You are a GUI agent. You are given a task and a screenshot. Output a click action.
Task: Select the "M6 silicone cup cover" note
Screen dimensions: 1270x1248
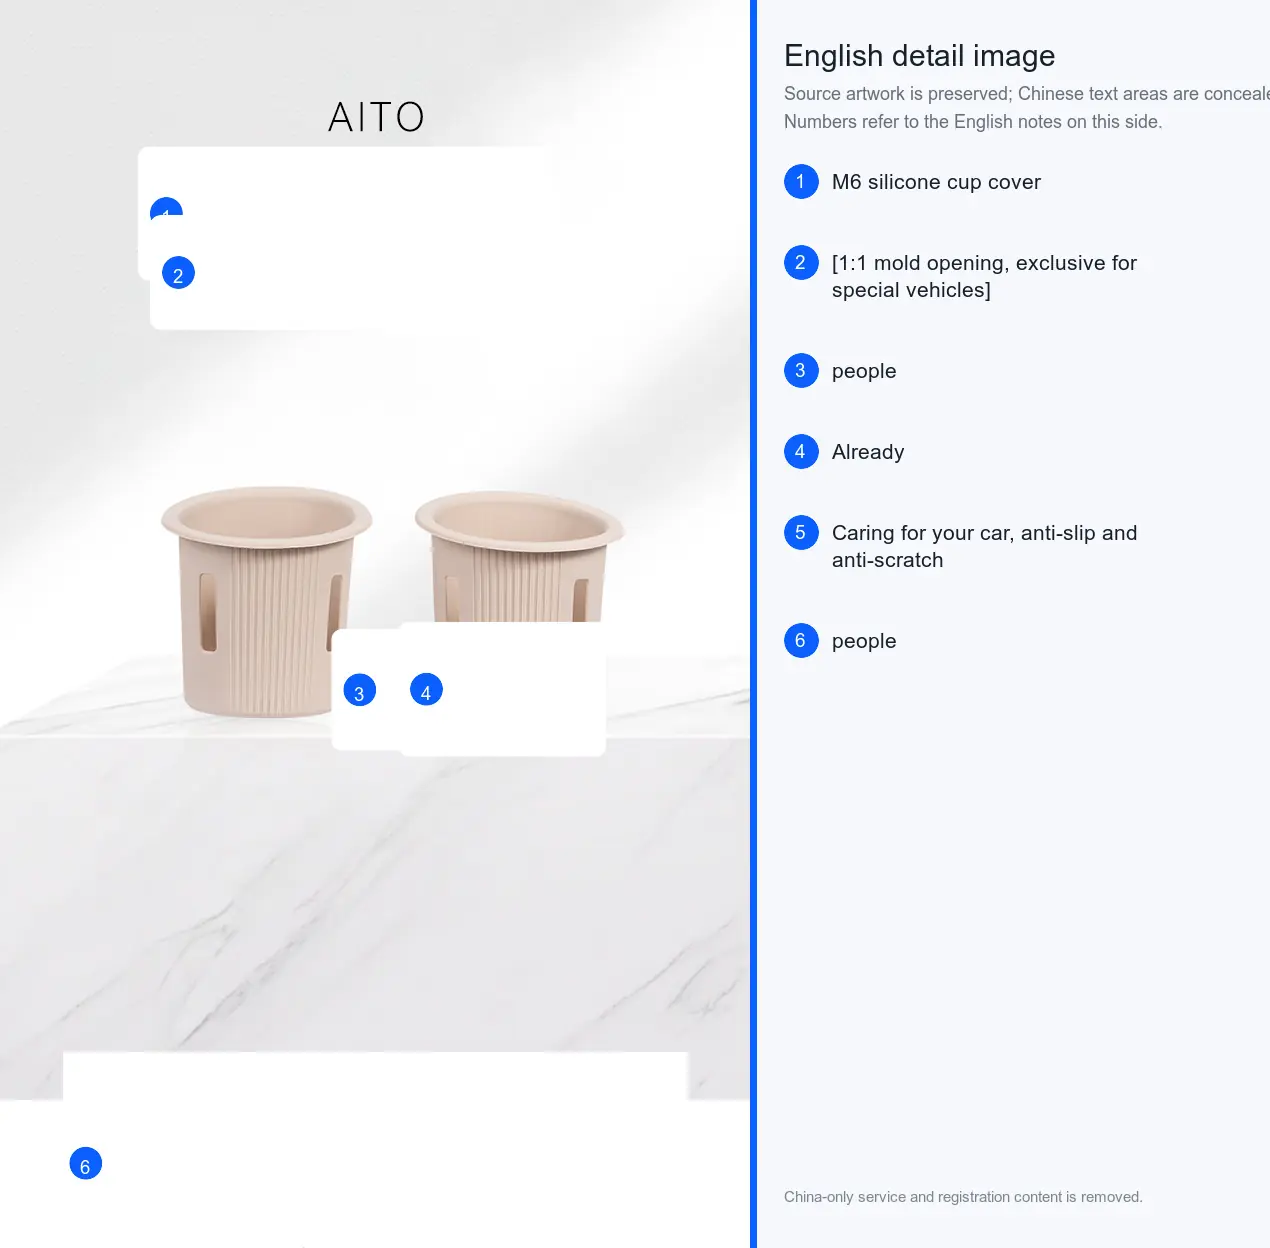pyautogui.click(x=936, y=182)
